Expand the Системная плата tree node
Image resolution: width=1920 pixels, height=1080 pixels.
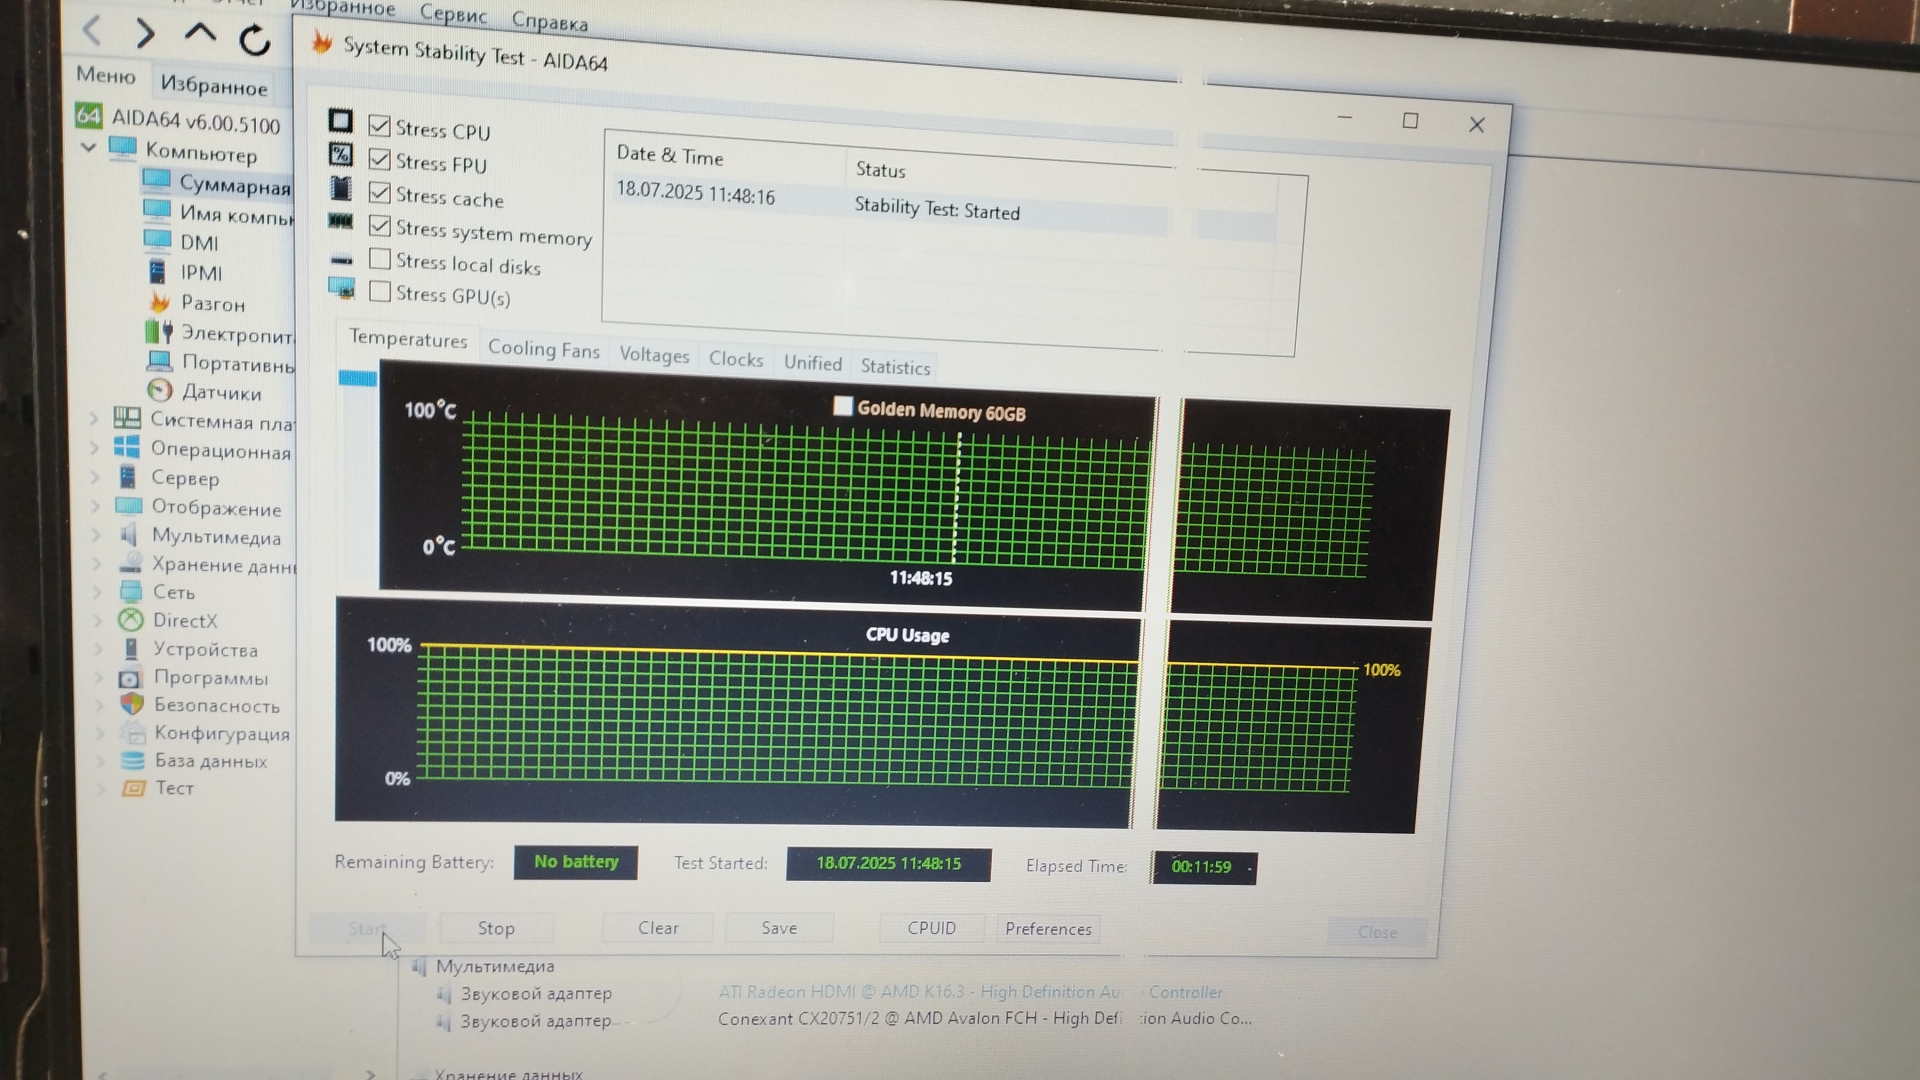click(x=95, y=419)
